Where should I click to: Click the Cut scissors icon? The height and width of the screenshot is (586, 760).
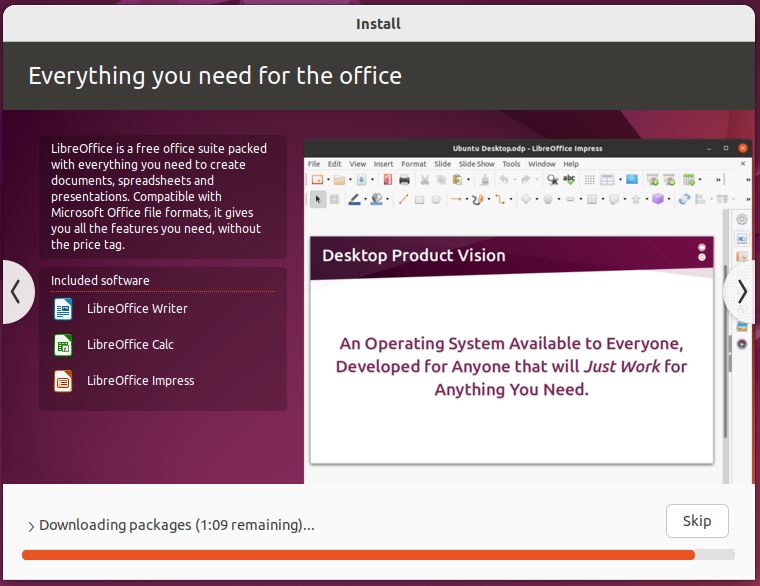pos(425,180)
